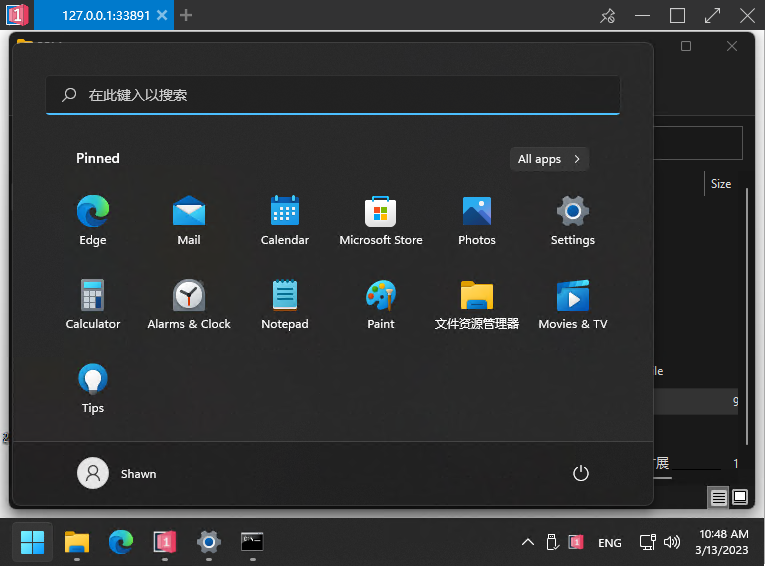The image size is (765, 566).
Task: Switch Explorer to details view icon
Action: pyautogui.click(x=719, y=498)
